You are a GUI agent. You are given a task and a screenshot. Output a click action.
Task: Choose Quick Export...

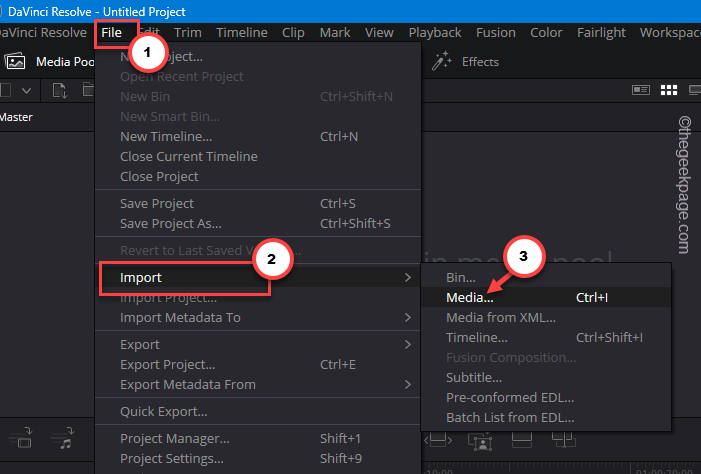258,411
